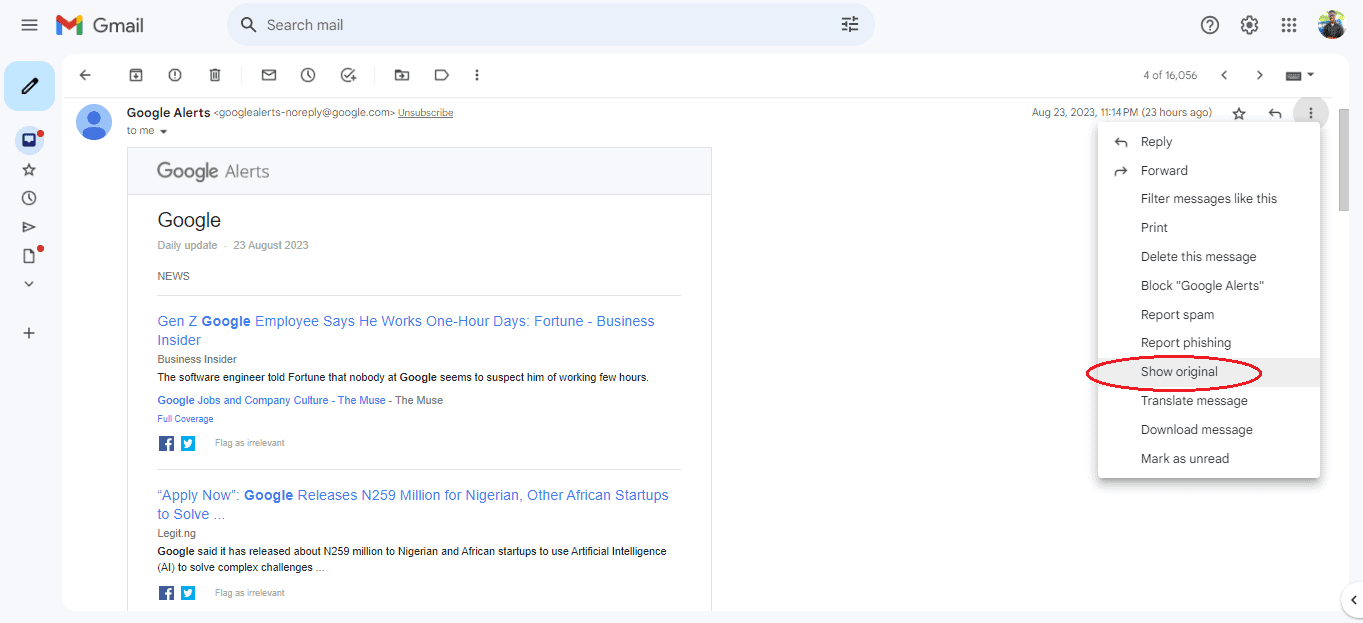1363x623 pixels.
Task: Open the main menu hamburger icon
Action: coord(29,25)
